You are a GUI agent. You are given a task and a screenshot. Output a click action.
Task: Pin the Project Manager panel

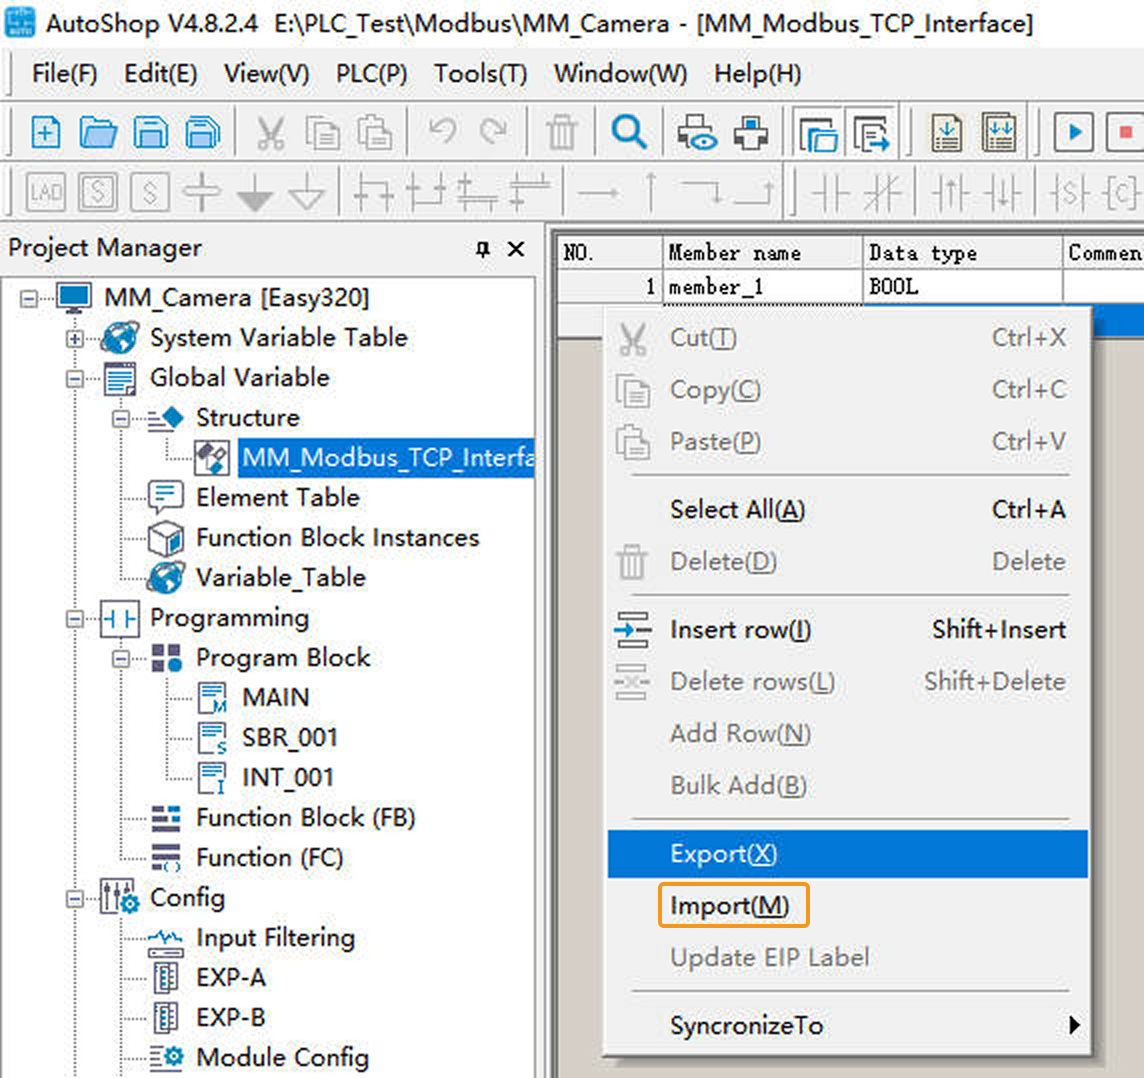click(x=483, y=249)
